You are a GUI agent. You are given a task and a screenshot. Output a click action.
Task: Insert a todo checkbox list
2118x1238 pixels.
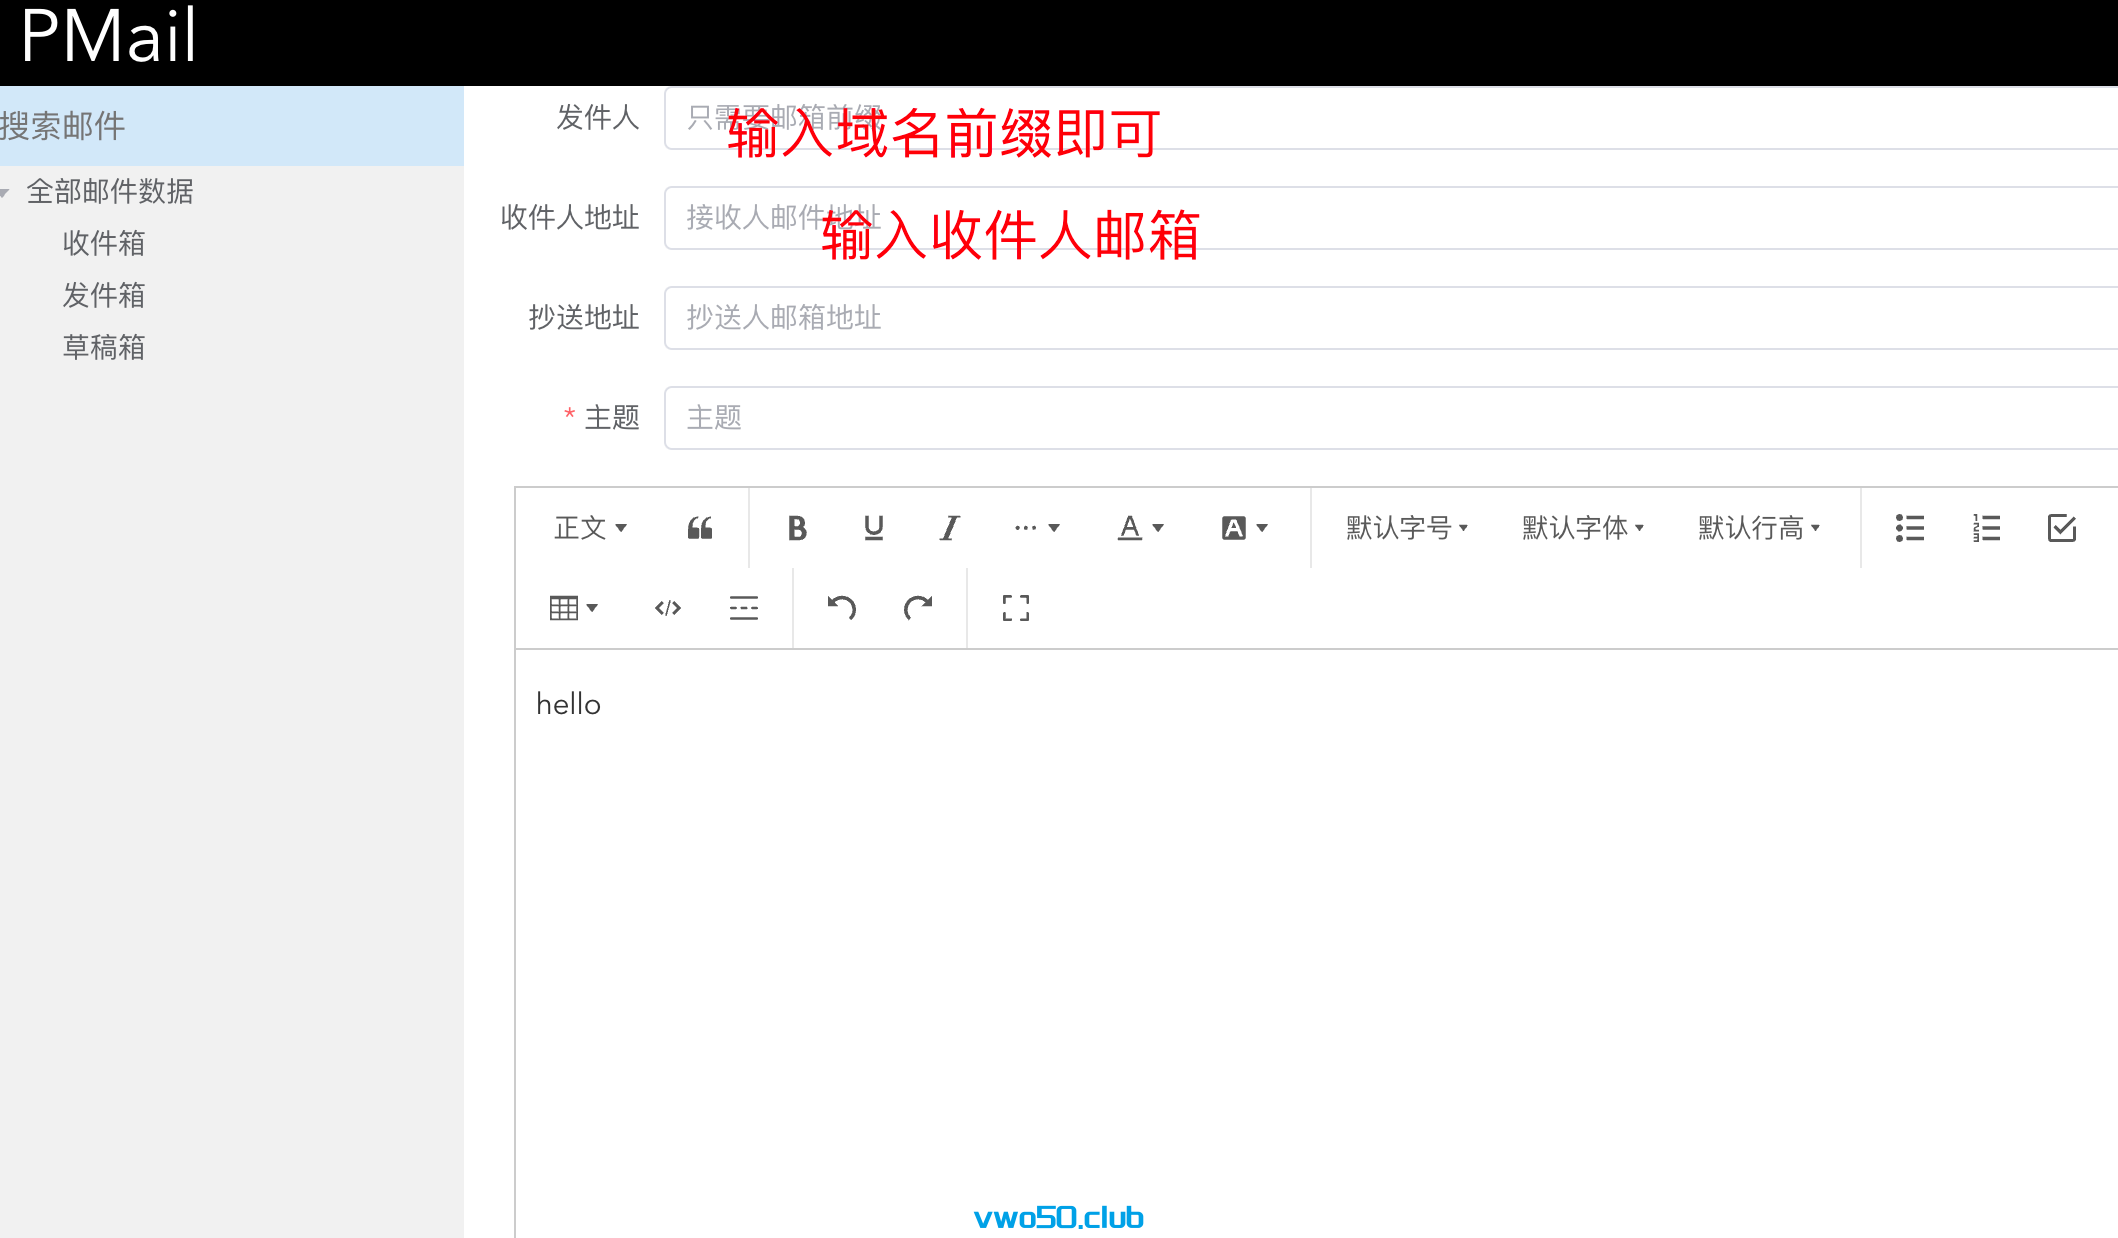click(2062, 528)
